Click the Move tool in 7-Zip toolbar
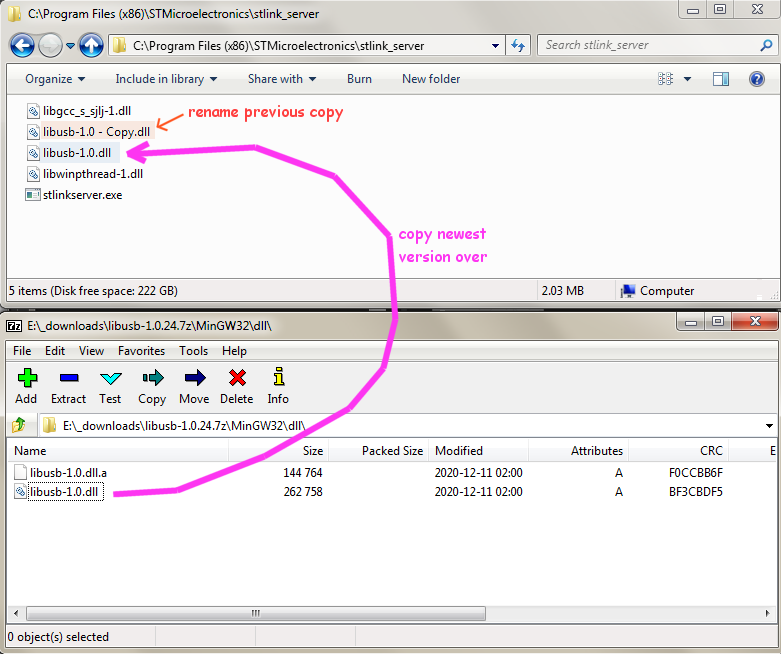The image size is (781, 654). tap(194, 386)
